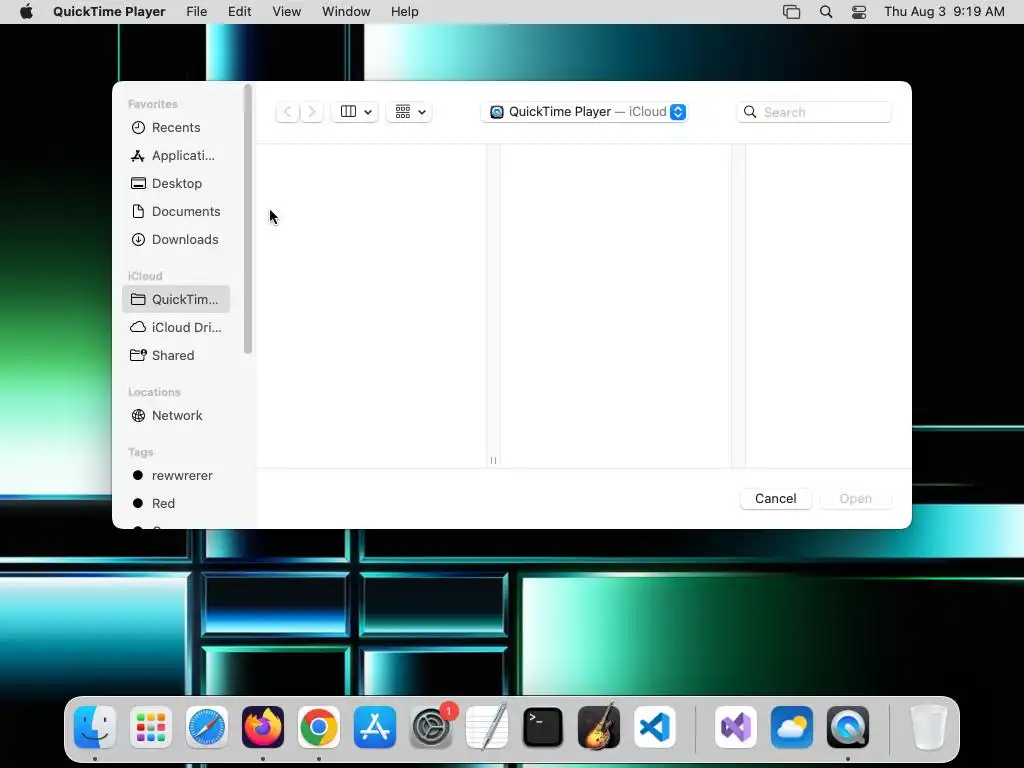The height and width of the screenshot is (768, 1024).
Task: Select Recents in the sidebar
Action: coord(176,127)
